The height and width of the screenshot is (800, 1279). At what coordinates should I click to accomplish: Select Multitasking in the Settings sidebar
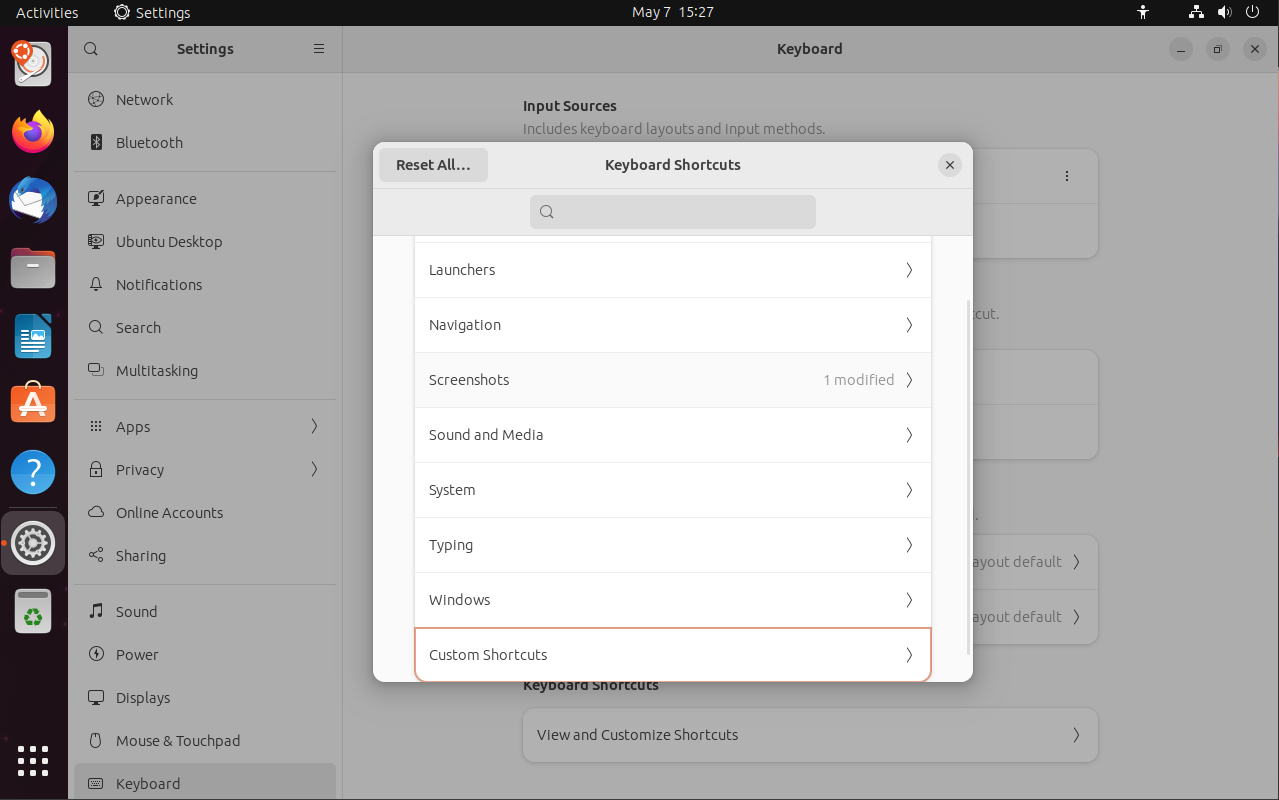click(205, 371)
